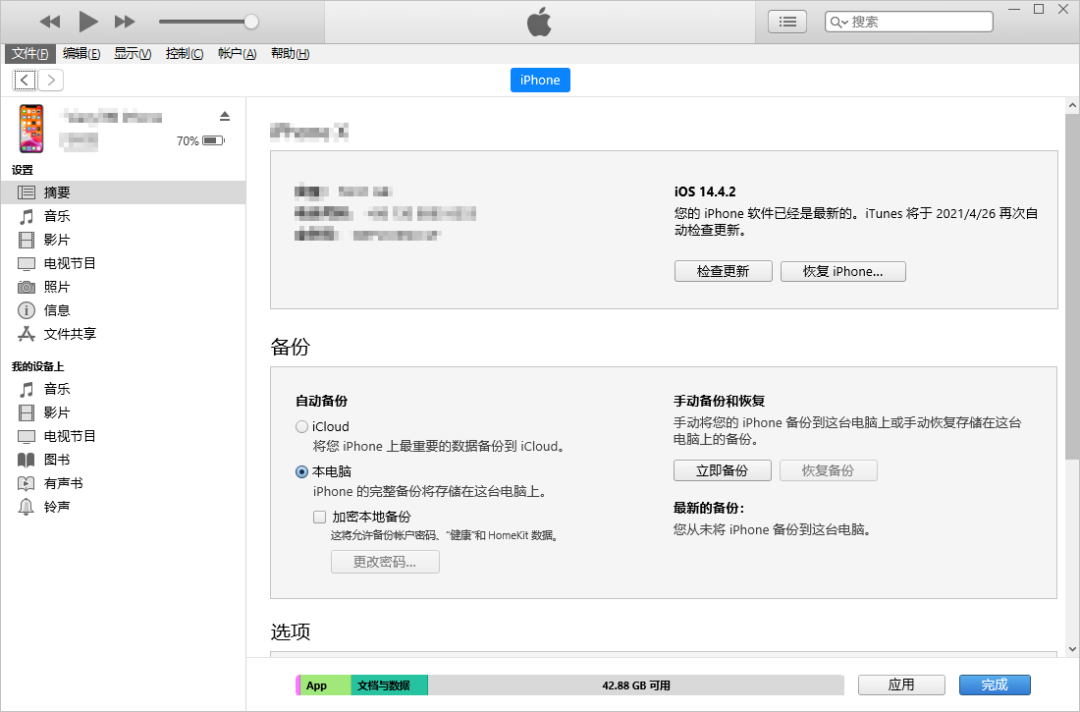Open 铃声 under 我的设备上

point(57,507)
